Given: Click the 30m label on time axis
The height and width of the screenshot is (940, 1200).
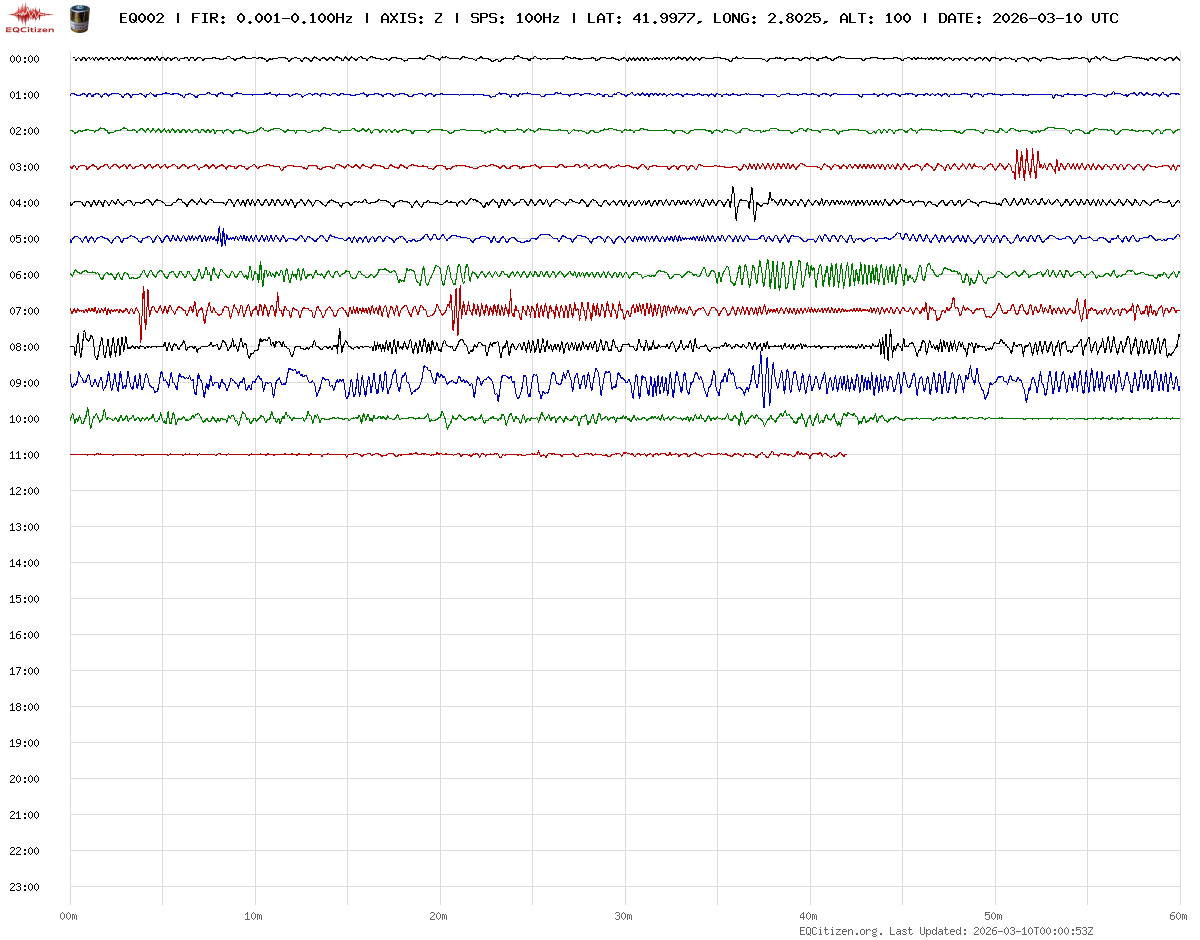Looking at the screenshot, I should [624, 916].
